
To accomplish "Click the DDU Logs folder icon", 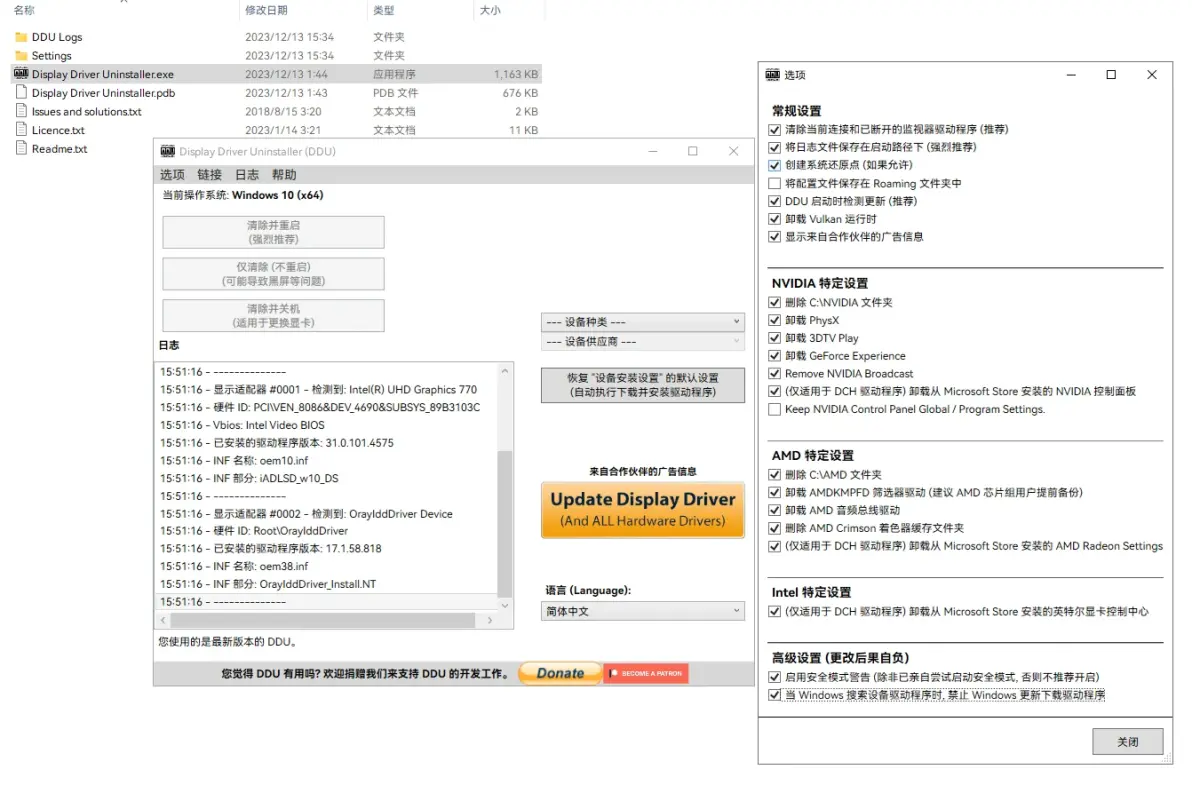I will point(21,37).
